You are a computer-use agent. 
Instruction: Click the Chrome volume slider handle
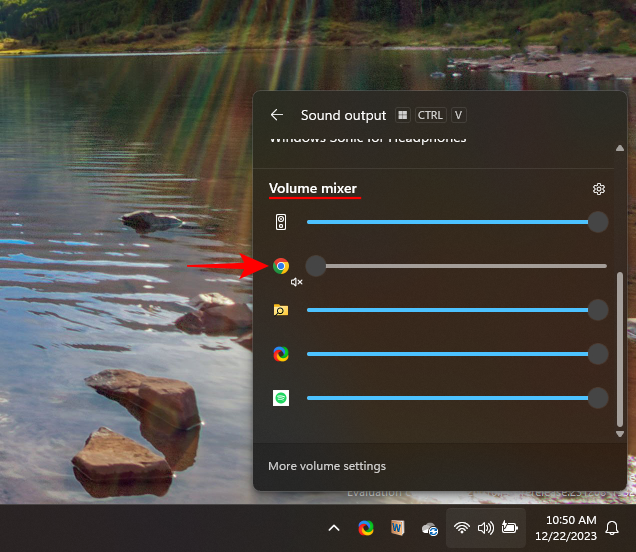pyautogui.click(x=316, y=266)
